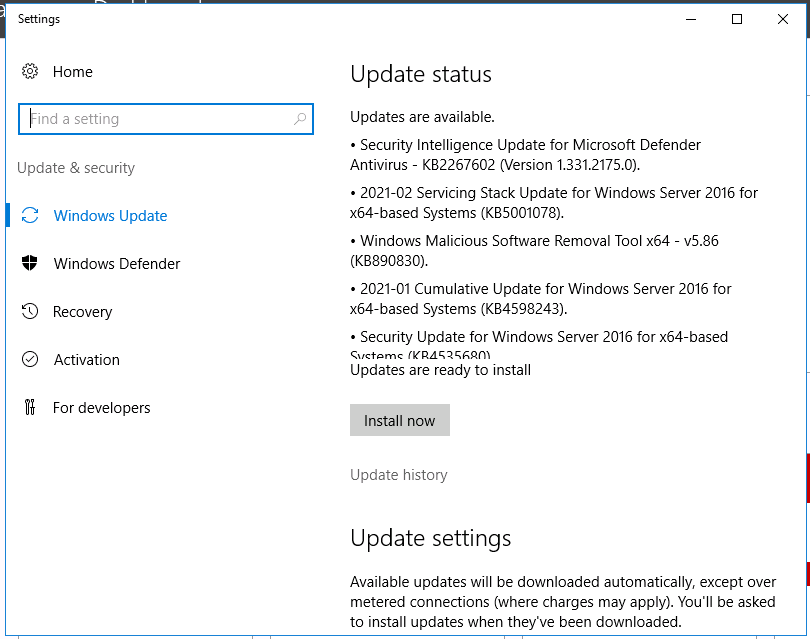Select the KB2267602 Security Intelligence Update entry
Viewport: 810px width, 639px height.
pos(525,154)
